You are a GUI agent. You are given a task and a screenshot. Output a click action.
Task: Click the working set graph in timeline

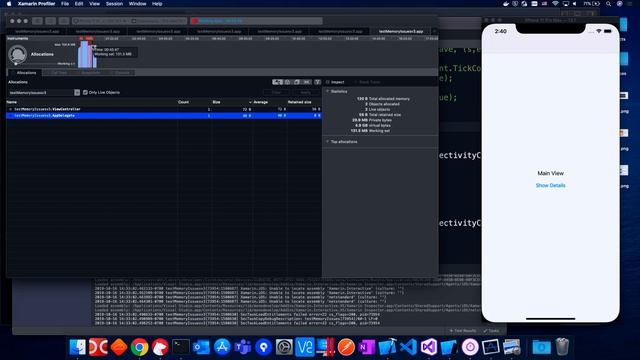(87, 54)
